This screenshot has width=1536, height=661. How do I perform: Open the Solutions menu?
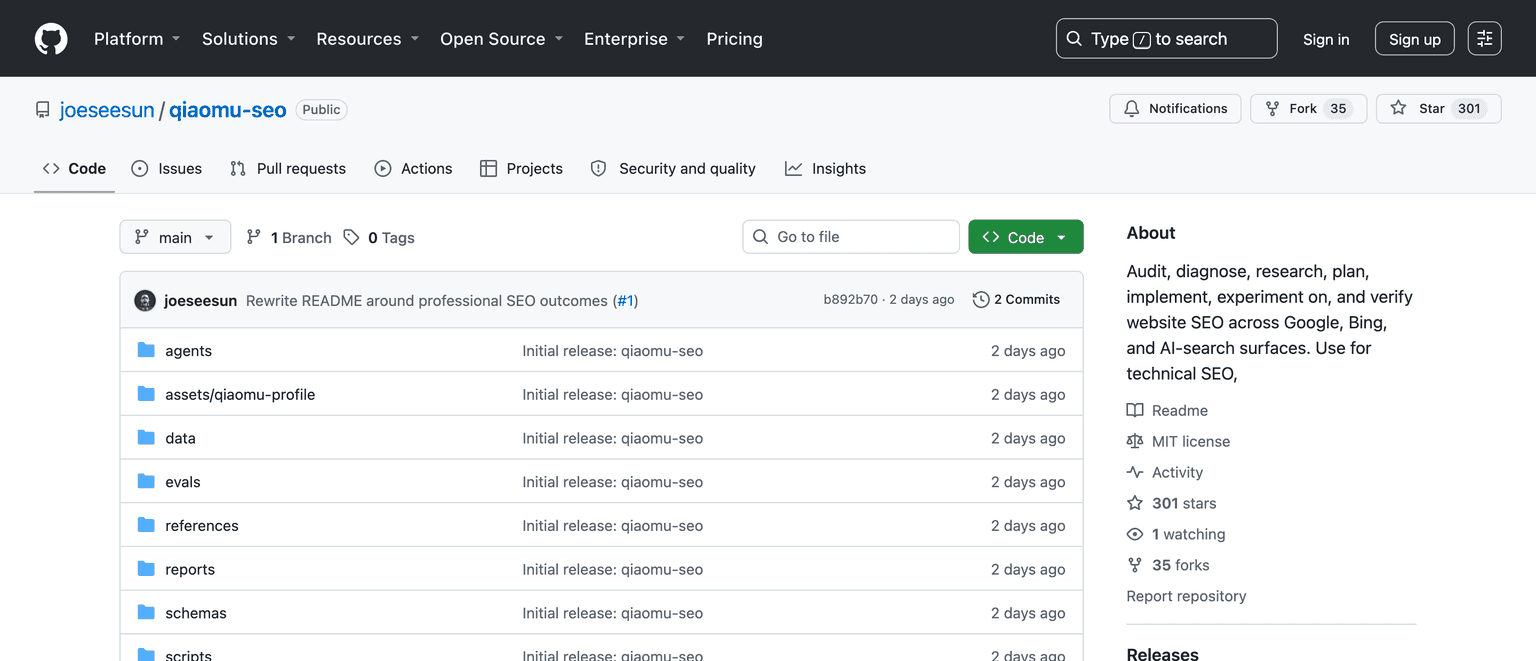coord(249,39)
